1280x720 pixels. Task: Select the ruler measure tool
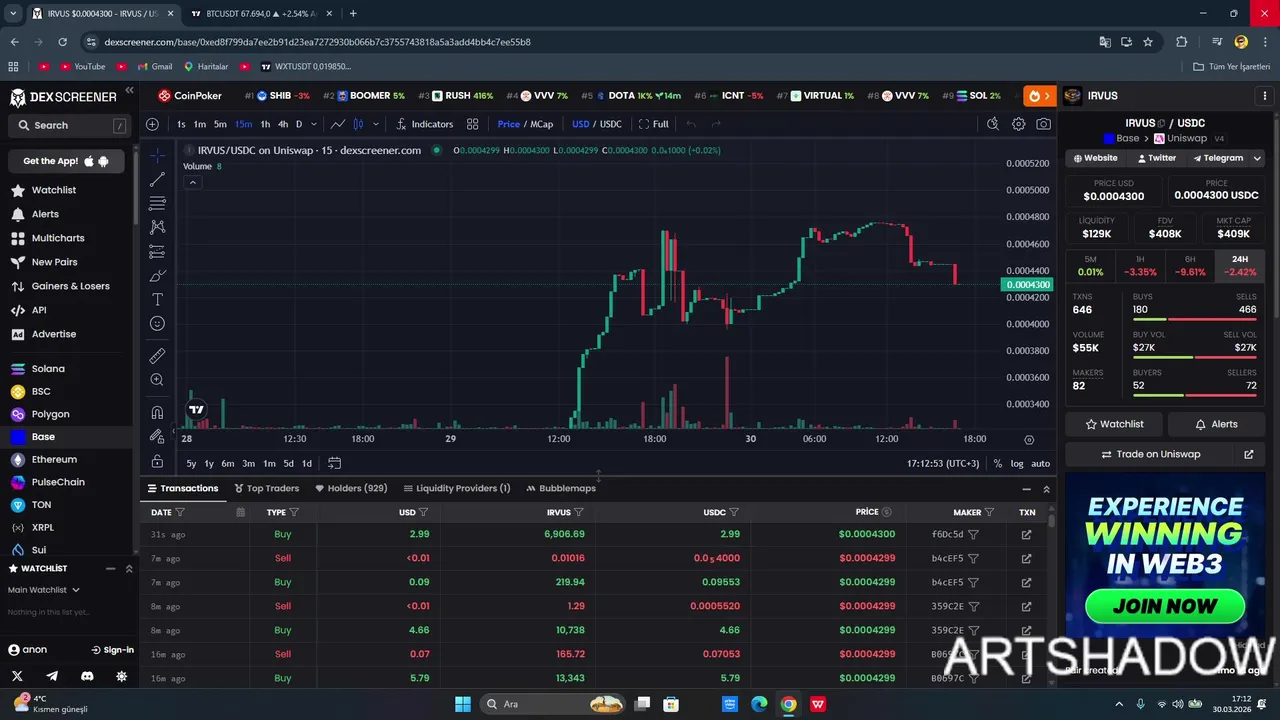pos(157,355)
